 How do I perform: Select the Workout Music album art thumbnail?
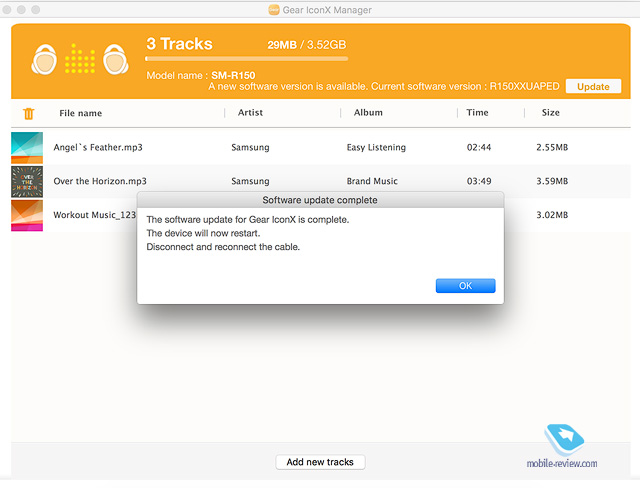click(x=27, y=215)
